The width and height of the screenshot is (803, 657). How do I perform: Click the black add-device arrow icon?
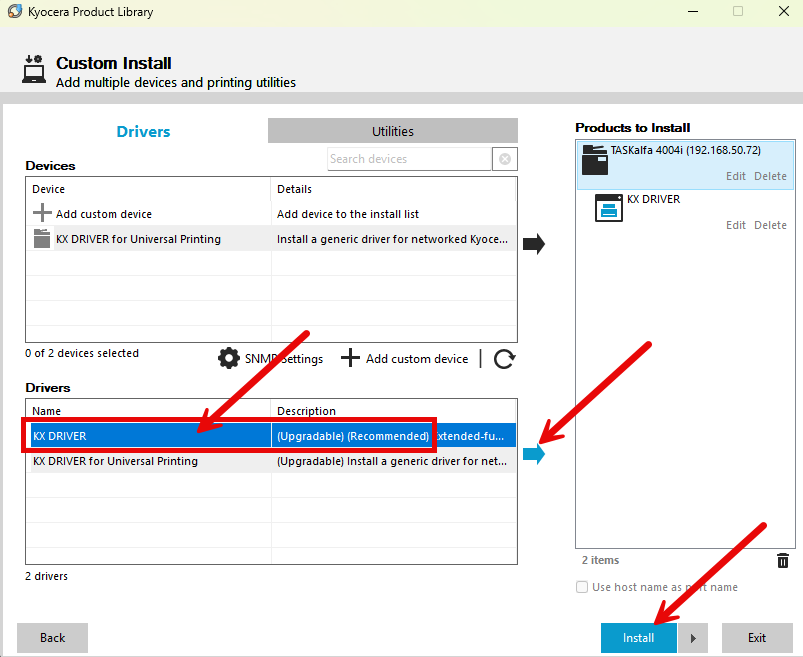point(534,244)
